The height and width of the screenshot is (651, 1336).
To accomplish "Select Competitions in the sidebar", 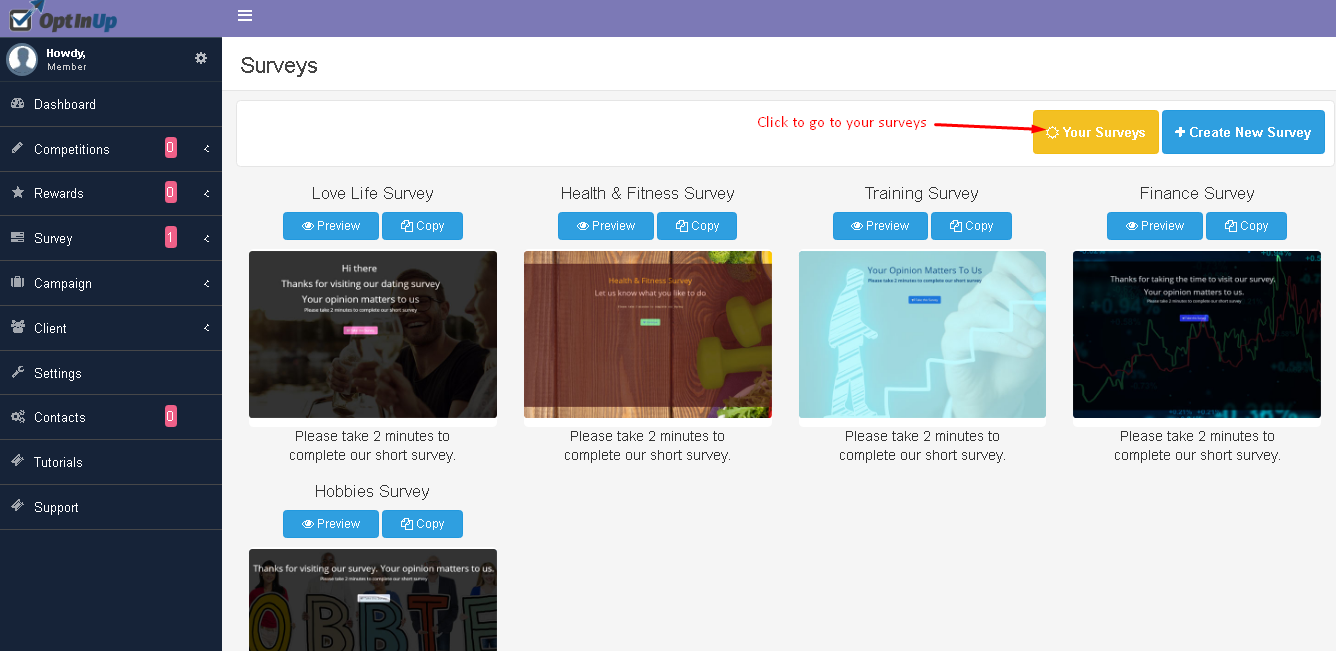I will pos(111,149).
